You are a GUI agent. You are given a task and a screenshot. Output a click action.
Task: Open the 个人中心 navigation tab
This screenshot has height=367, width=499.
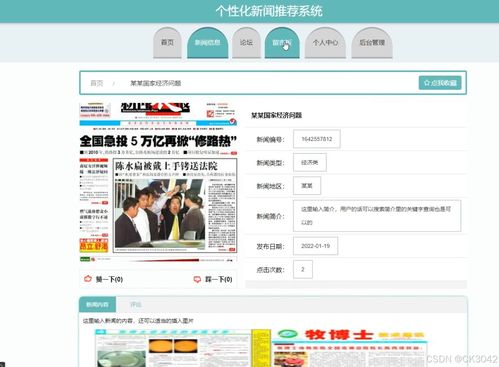(x=325, y=43)
